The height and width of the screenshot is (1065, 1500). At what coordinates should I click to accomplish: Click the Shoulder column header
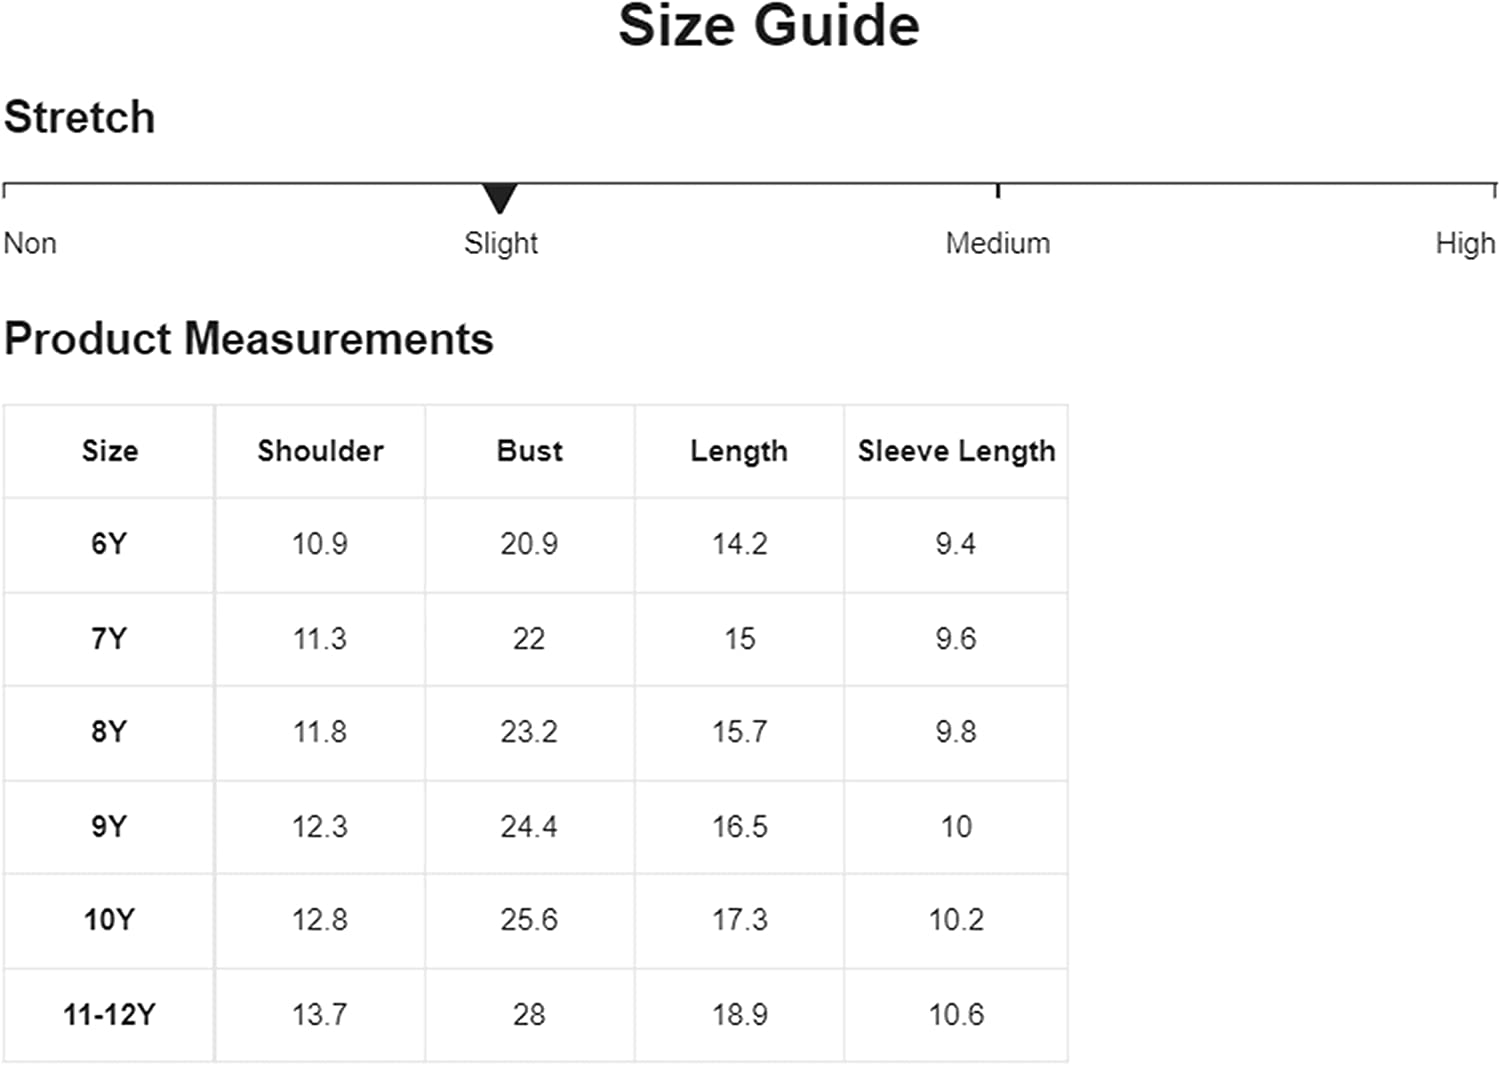320,451
